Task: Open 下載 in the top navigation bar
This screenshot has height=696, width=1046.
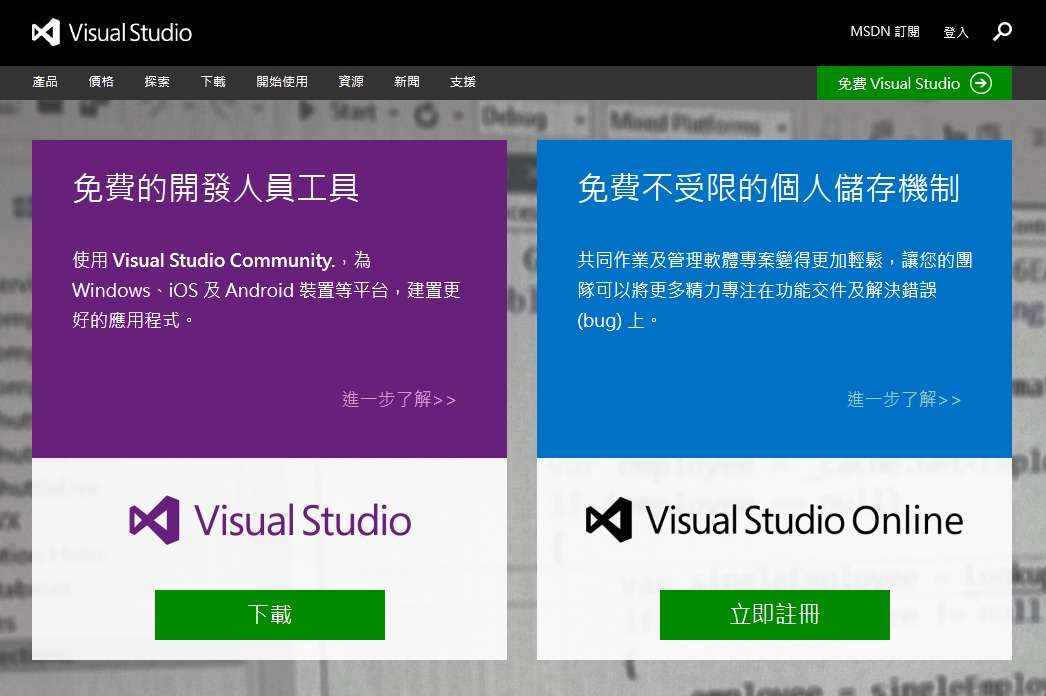Action: (213, 82)
